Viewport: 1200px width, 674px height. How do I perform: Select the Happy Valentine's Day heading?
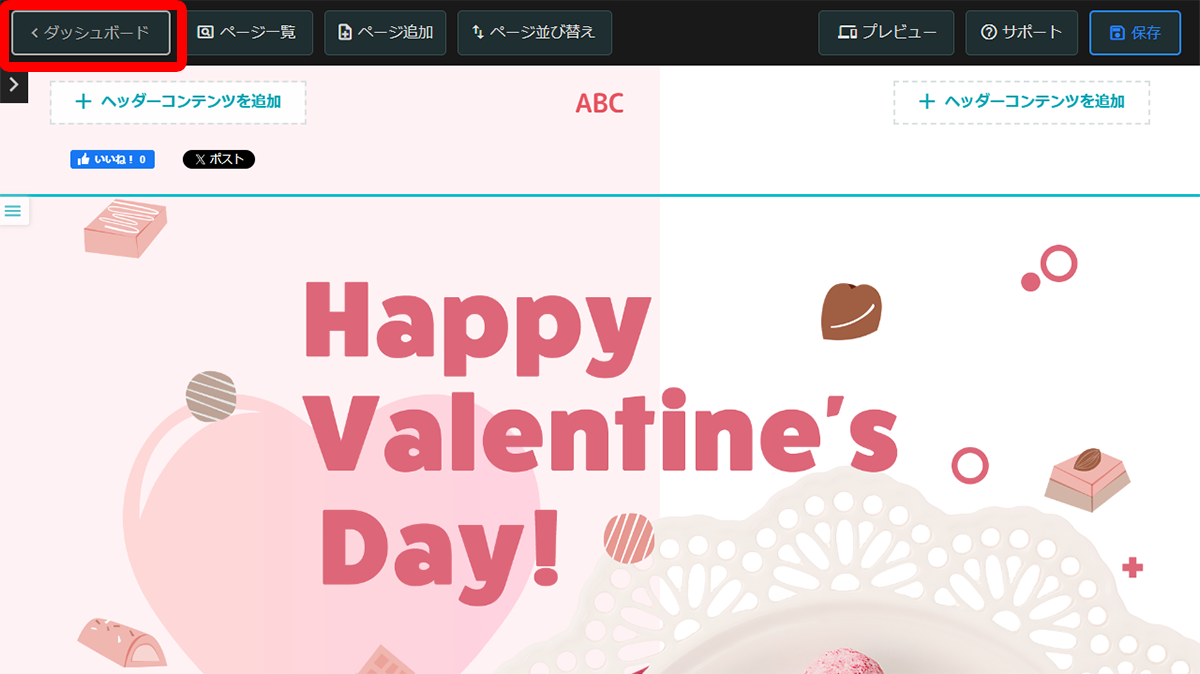tap(600, 430)
